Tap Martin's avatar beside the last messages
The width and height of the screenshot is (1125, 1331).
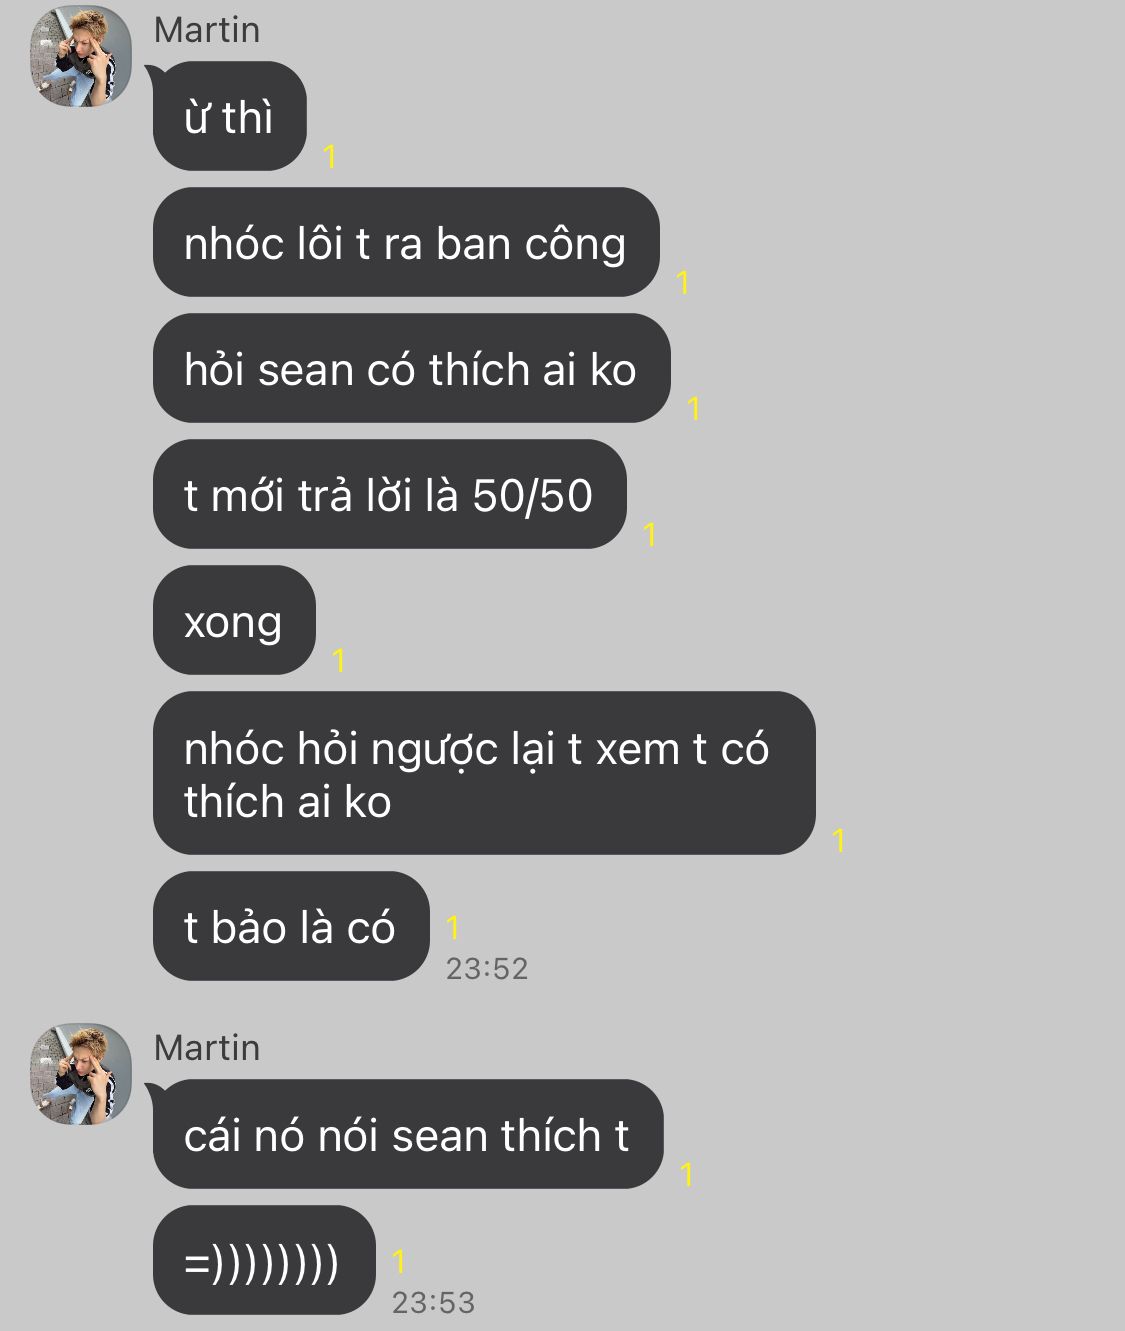click(x=81, y=1074)
